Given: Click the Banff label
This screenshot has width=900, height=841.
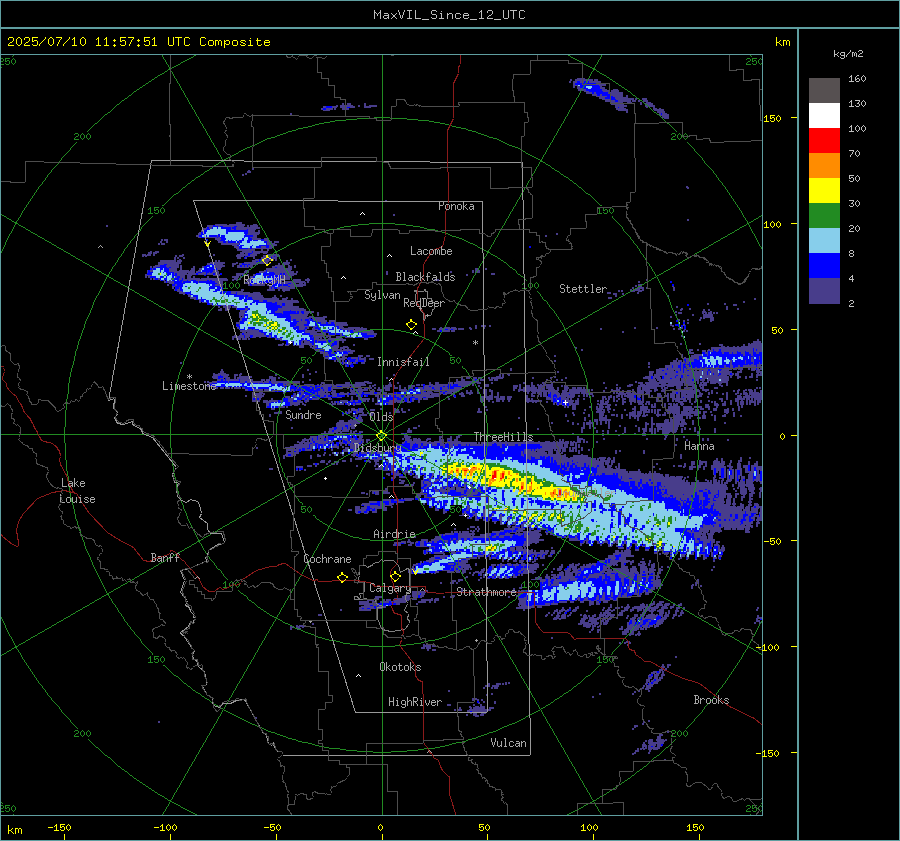Looking at the screenshot, I should tap(165, 557).
